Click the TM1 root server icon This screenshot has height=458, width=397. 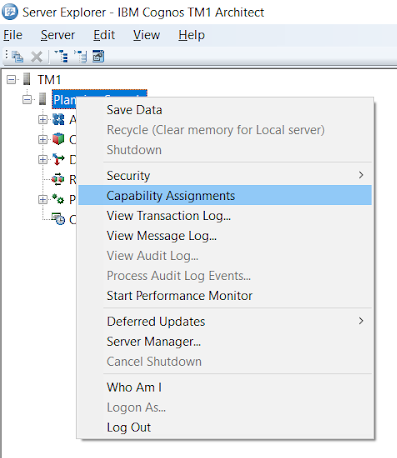(27, 79)
